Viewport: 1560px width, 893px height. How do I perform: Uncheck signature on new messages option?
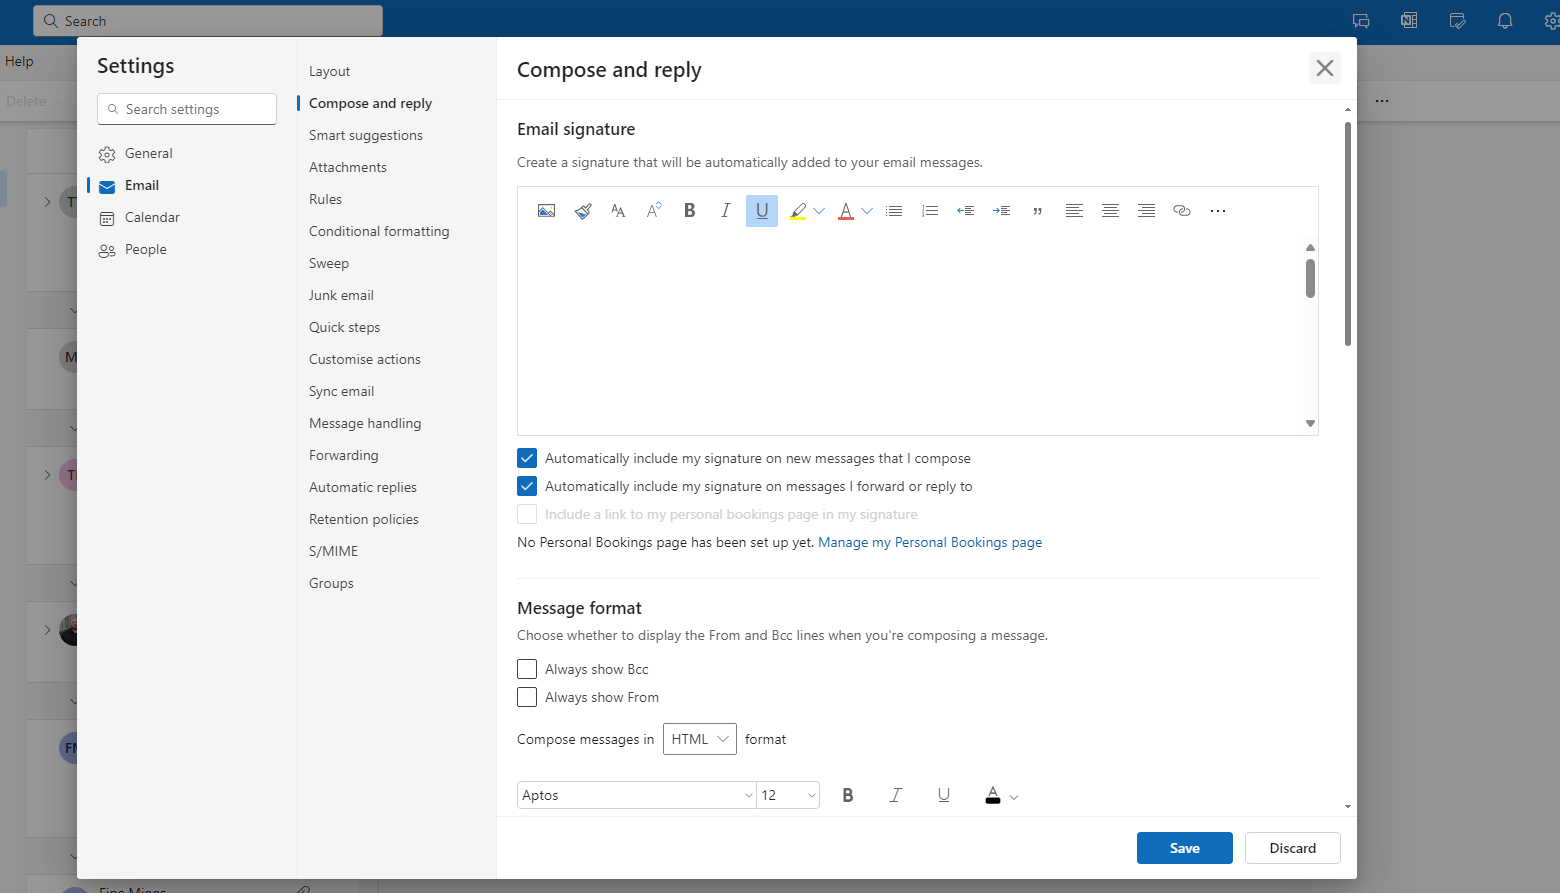click(527, 458)
